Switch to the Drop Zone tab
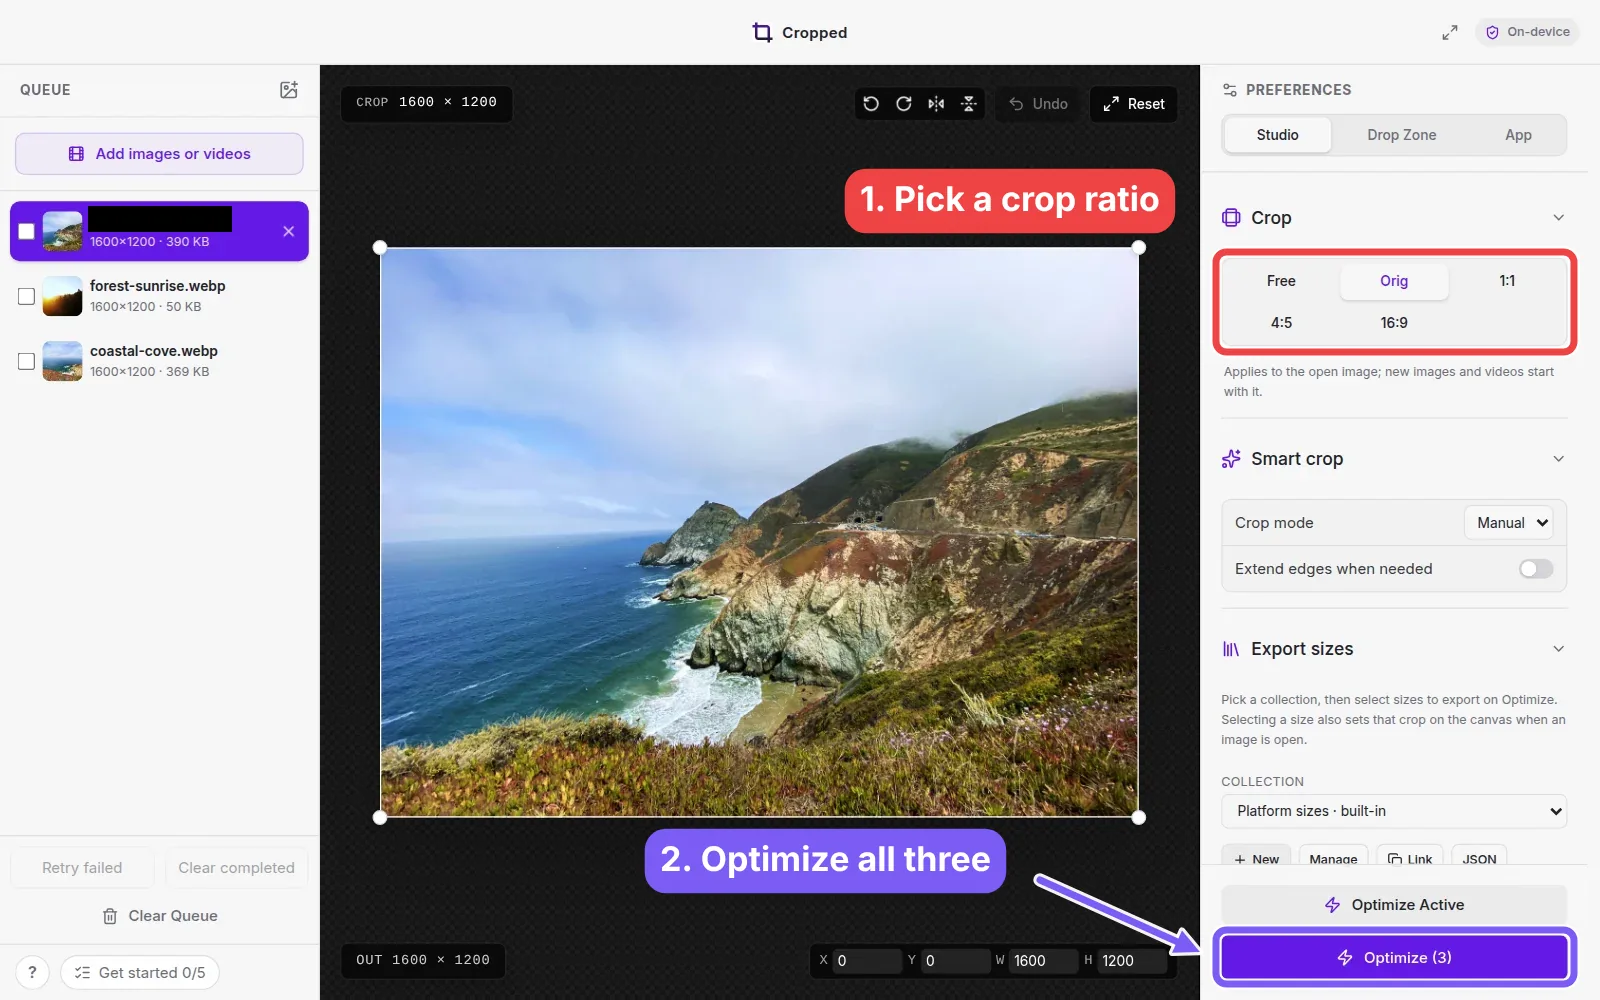Viewport: 1600px width, 1000px height. point(1402,135)
